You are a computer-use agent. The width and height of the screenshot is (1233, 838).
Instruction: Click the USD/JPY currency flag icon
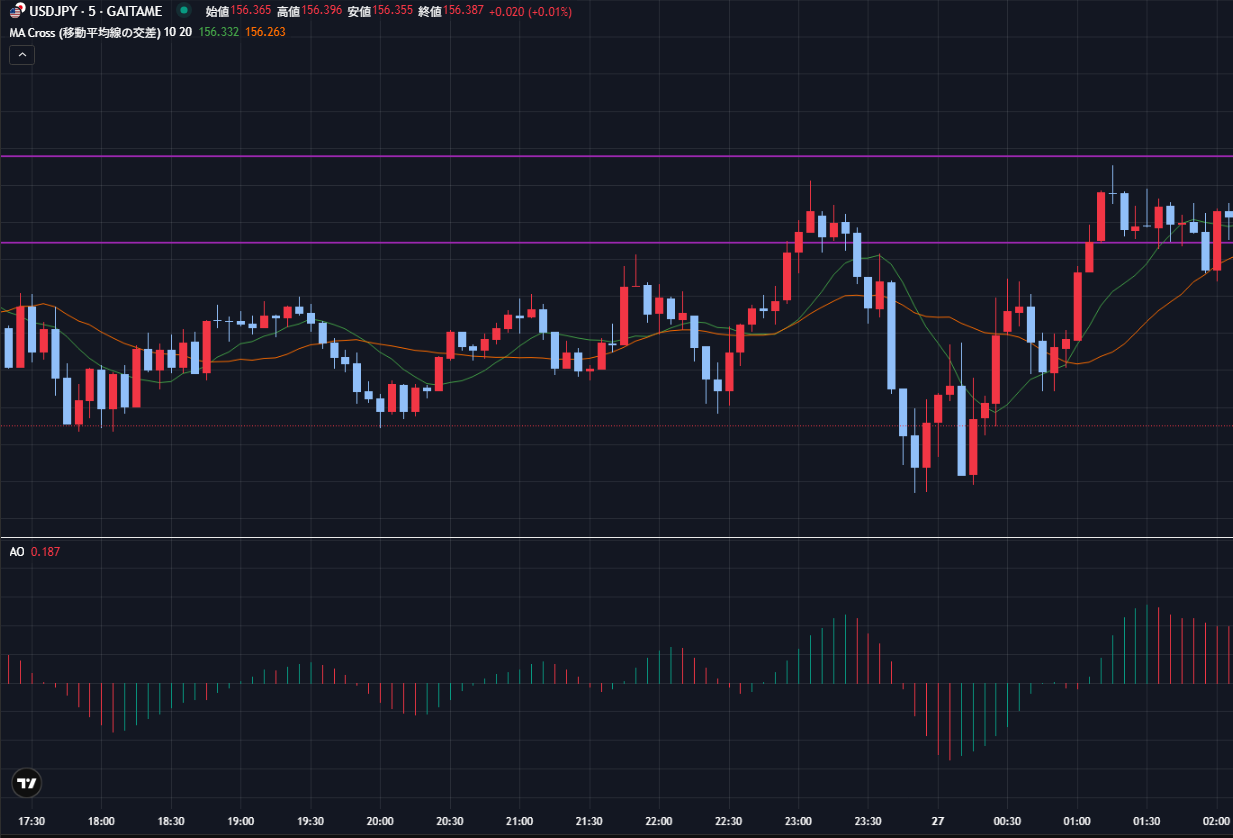18,10
